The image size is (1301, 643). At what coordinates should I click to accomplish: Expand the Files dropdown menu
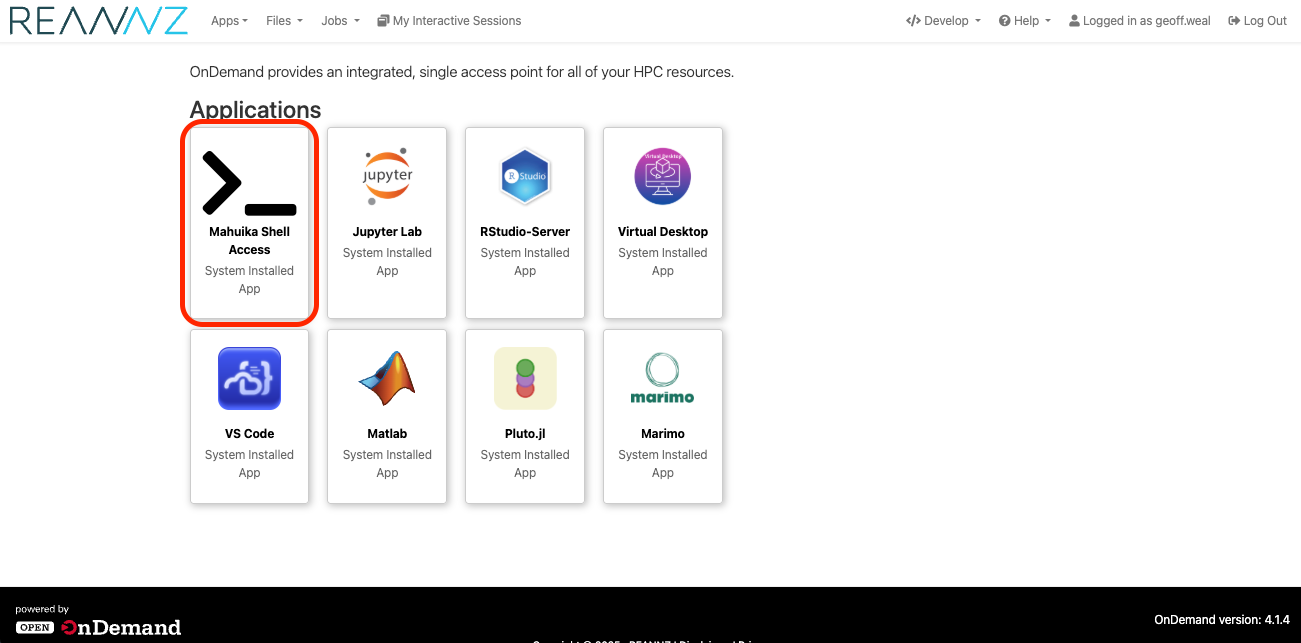tap(284, 21)
